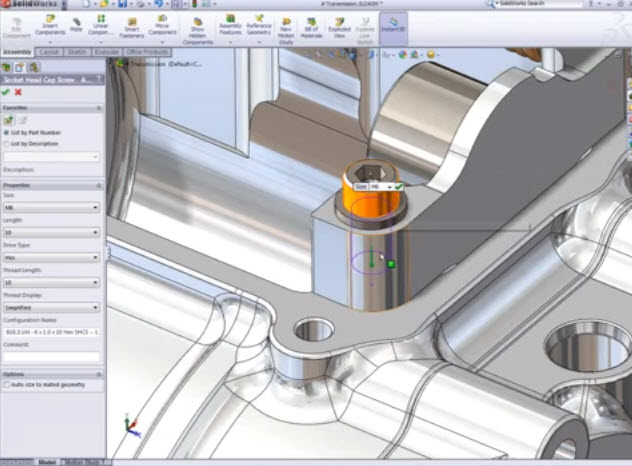This screenshot has height=466, width=632.
Task: Select the Model tab at bottom
Action: 47,462
